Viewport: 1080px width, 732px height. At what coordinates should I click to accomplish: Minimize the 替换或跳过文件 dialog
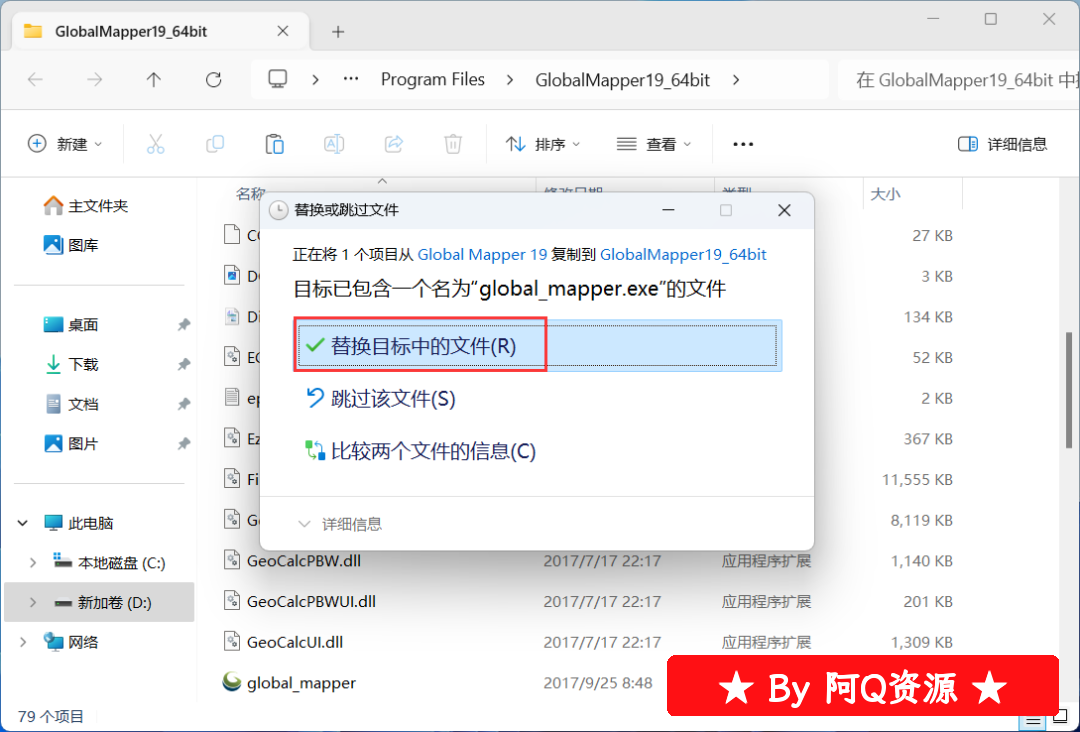click(668, 210)
